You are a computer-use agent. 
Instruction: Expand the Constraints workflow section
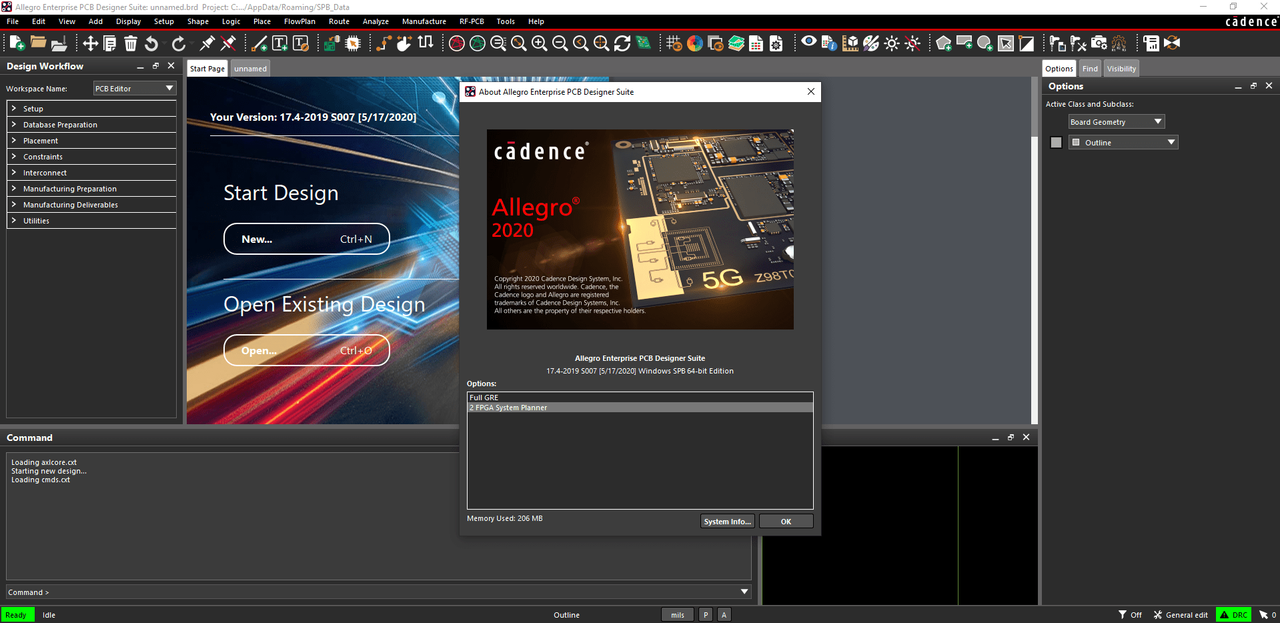tap(92, 157)
